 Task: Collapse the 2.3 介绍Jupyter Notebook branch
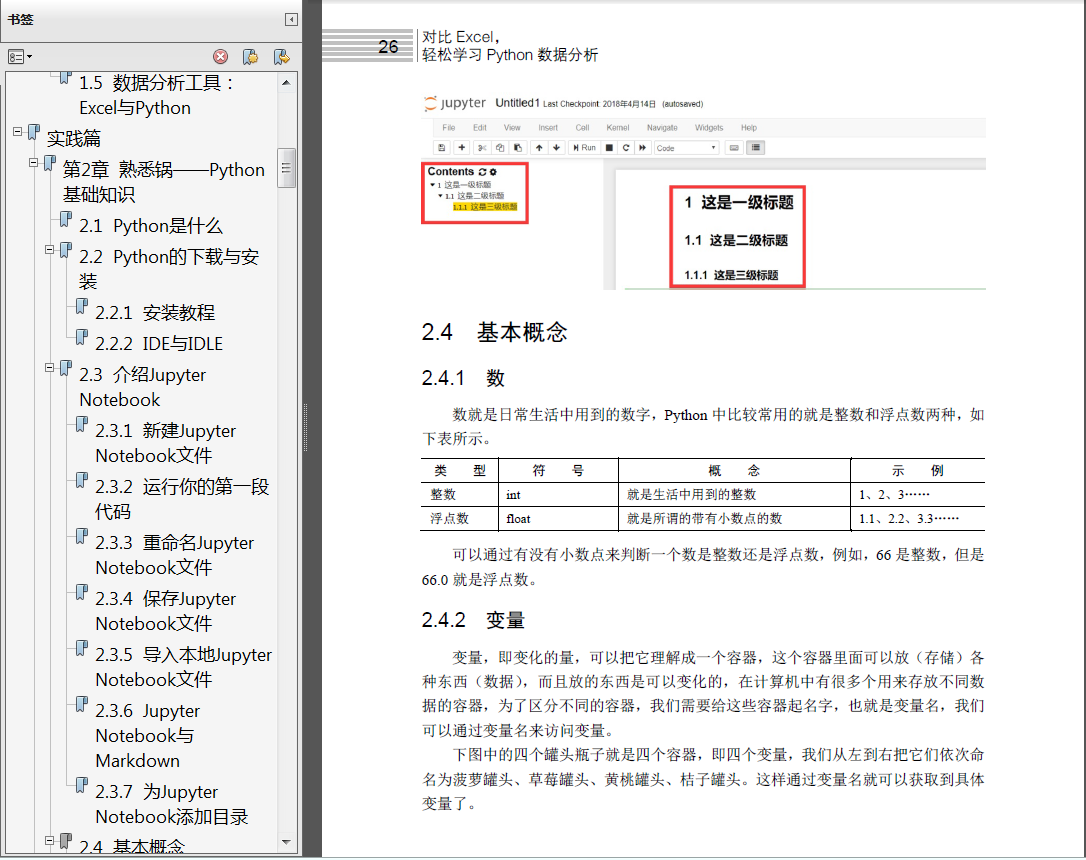click(50, 368)
